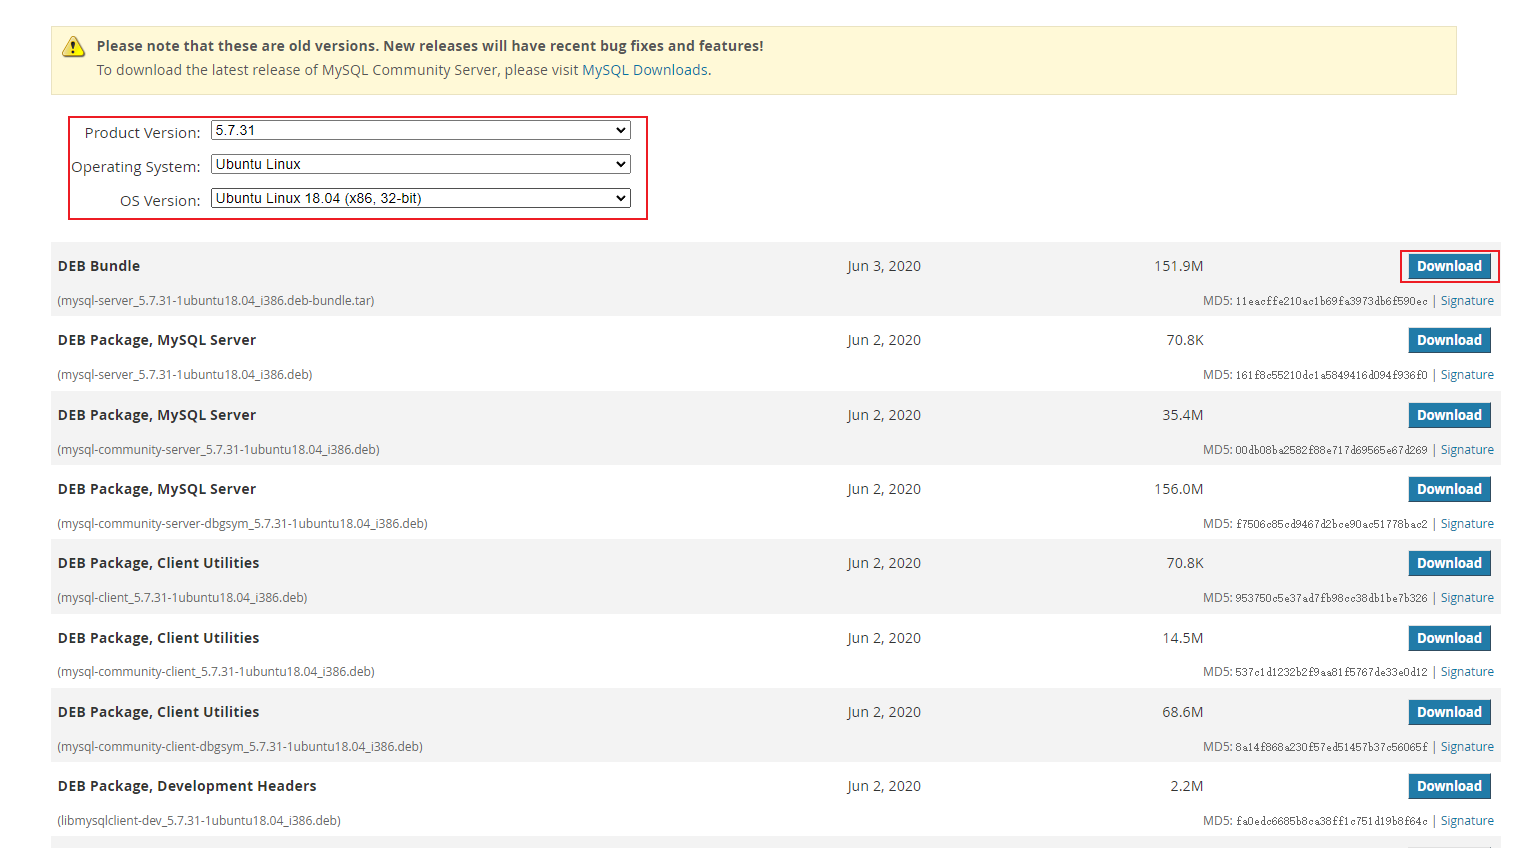Image resolution: width=1531 pixels, height=848 pixels.
Task: Open Signature link for mysql-server package
Action: [1467, 375]
